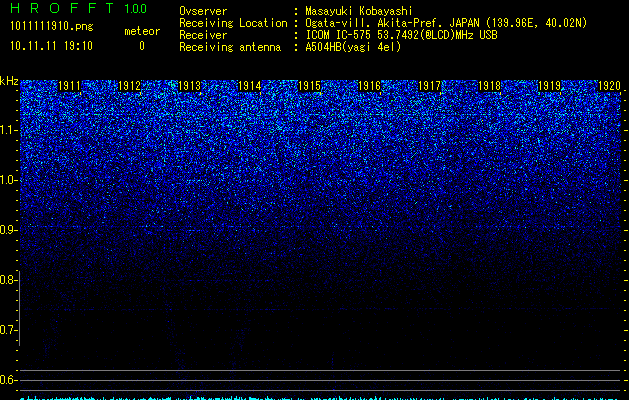
Task: Click the kHz axis unit label
Action: tap(9, 81)
